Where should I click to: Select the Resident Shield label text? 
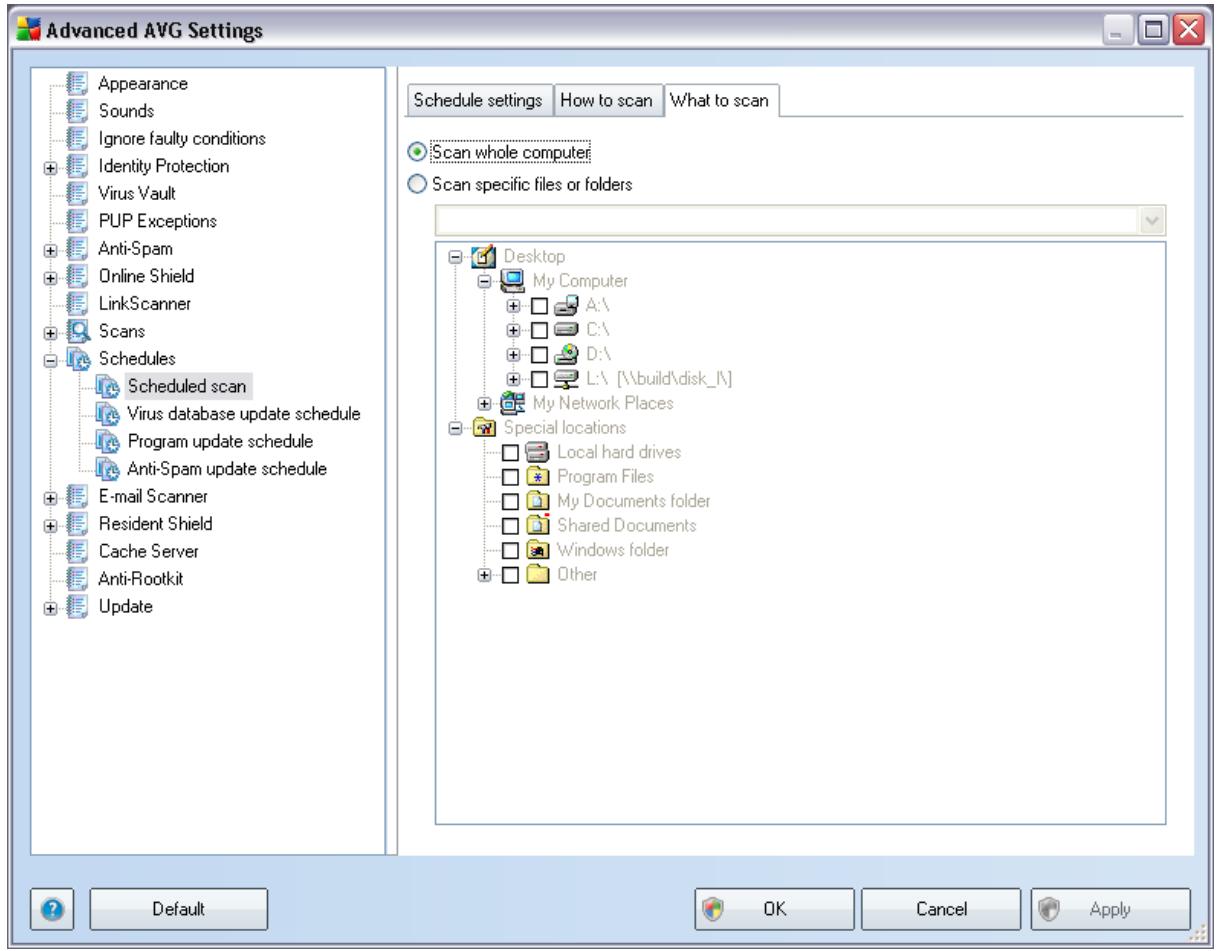pos(155,523)
